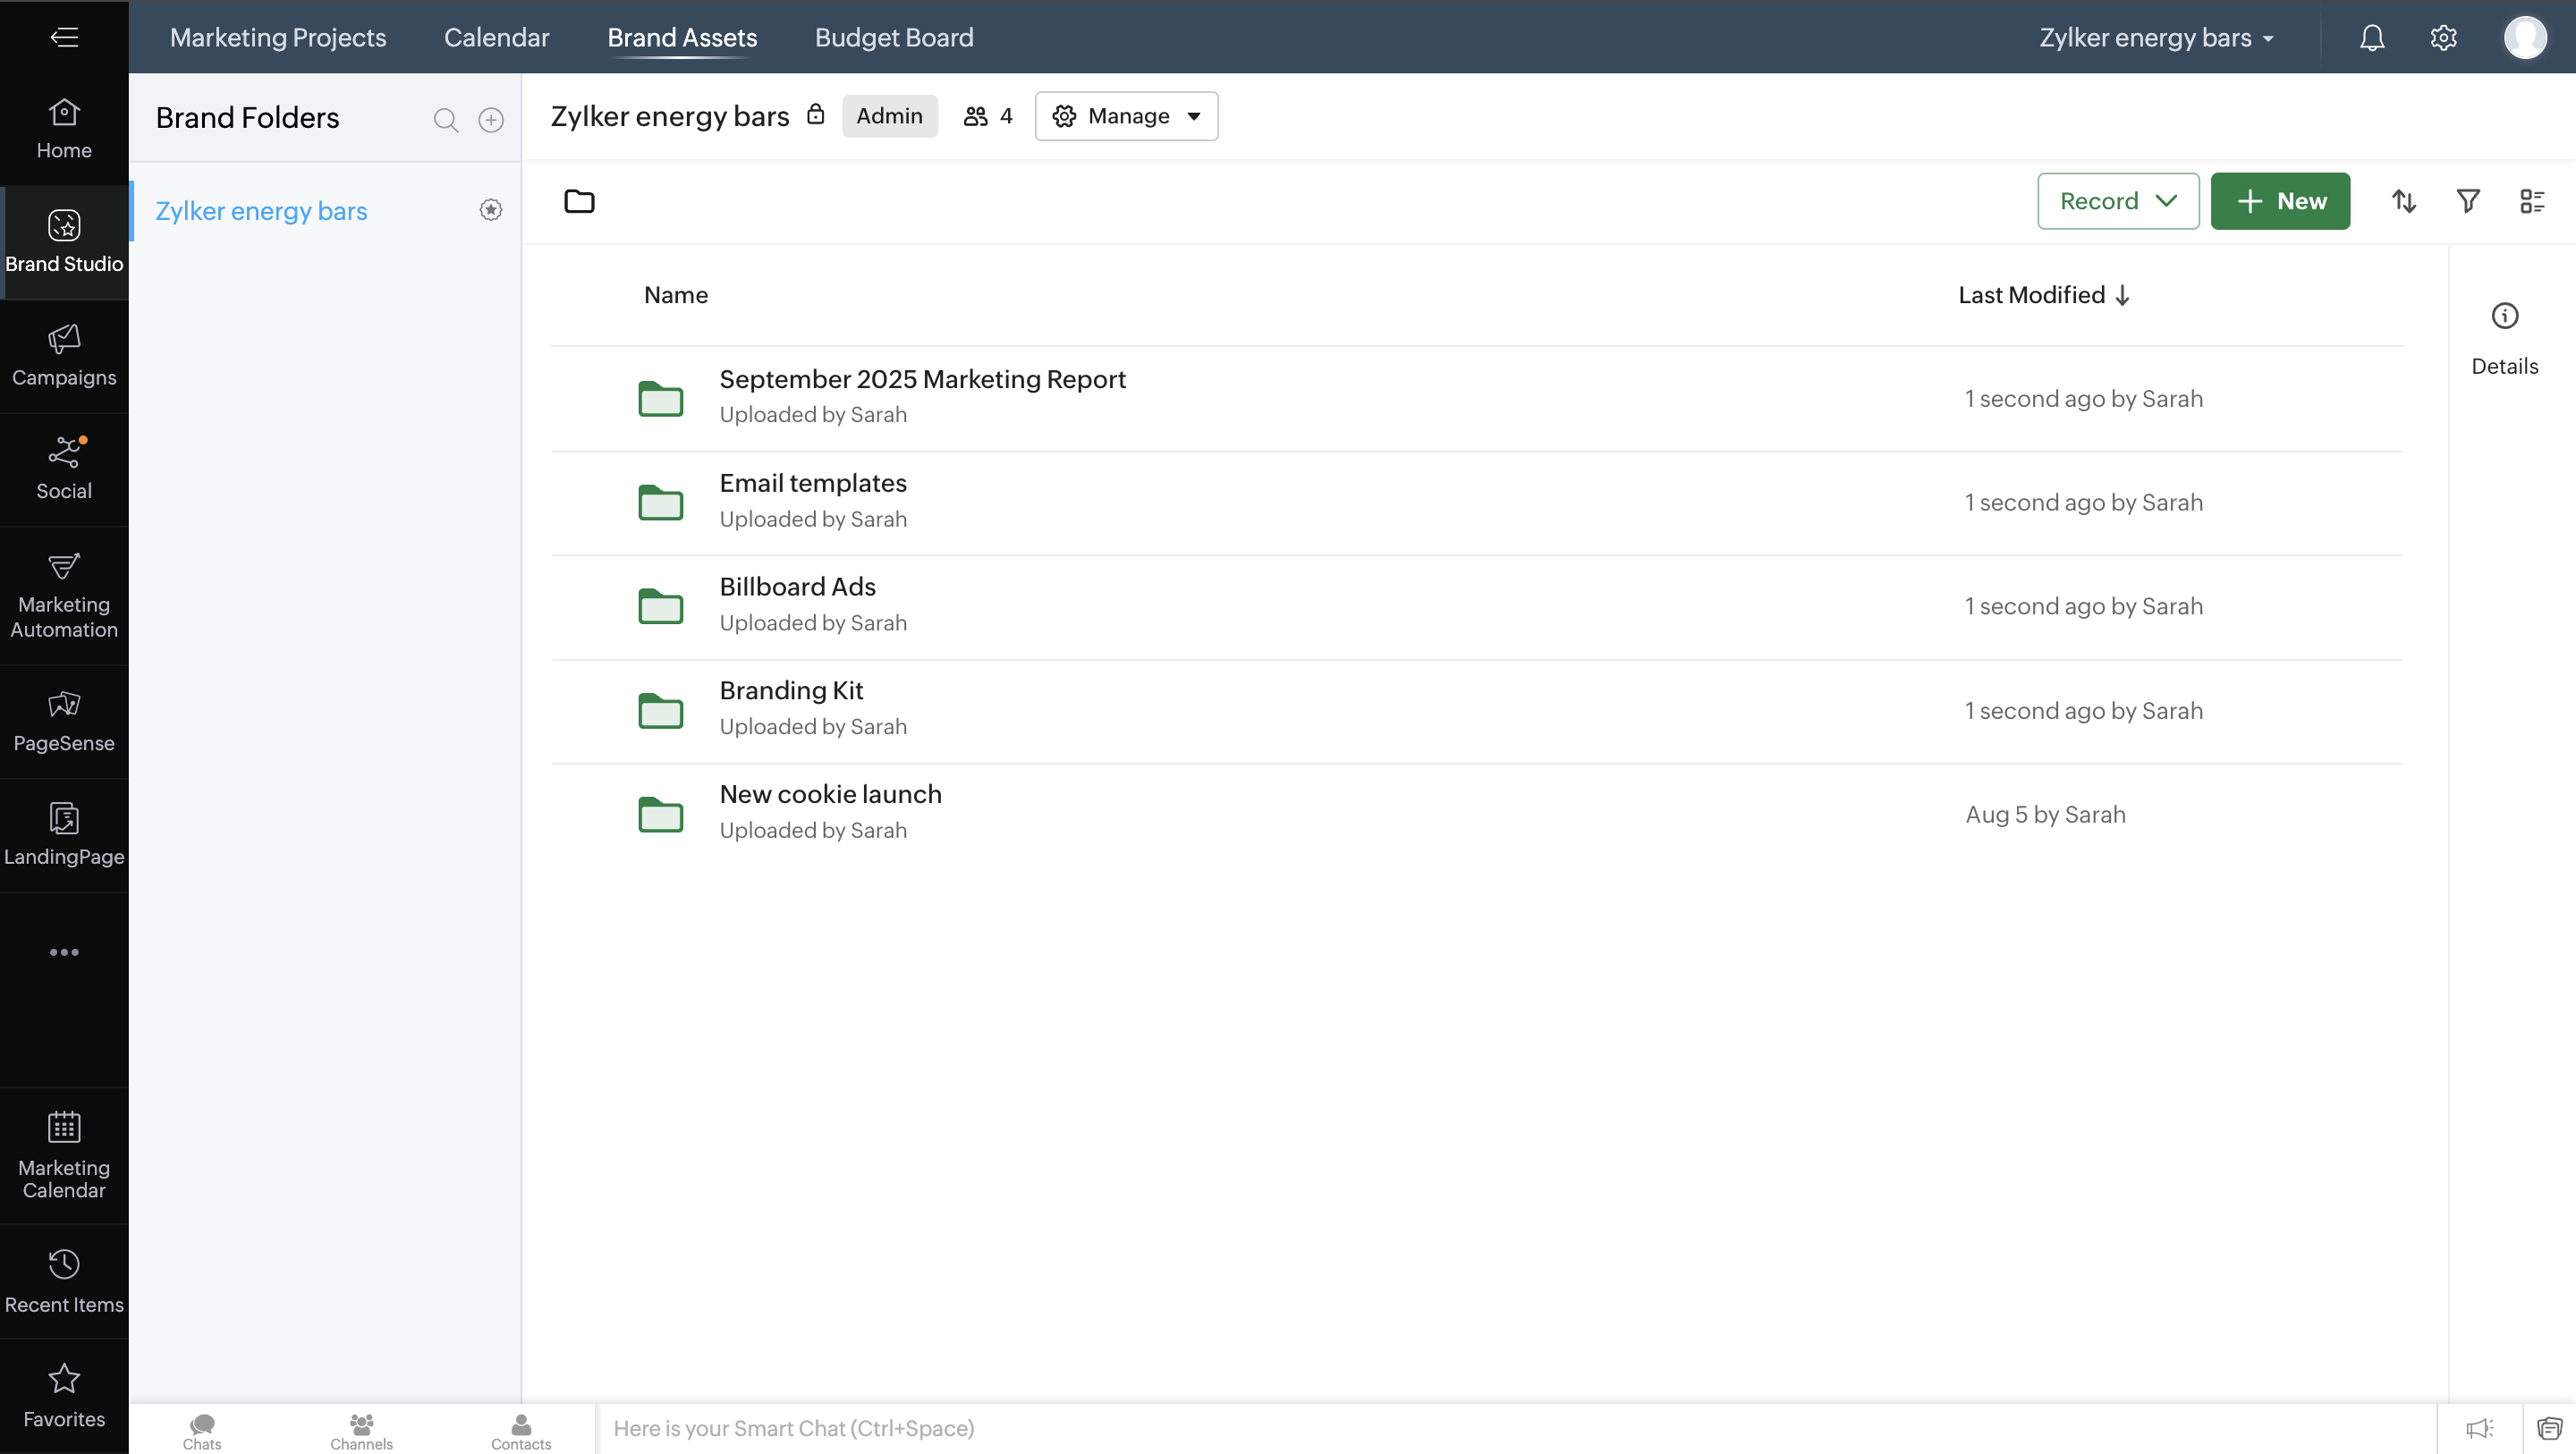
Task: Search brand folders with magnifier icon
Action: click(x=446, y=120)
